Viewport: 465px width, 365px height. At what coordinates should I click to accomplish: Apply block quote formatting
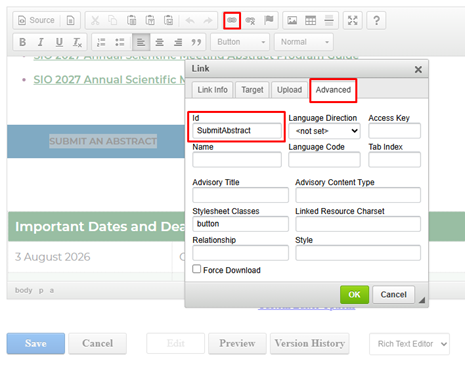(196, 42)
